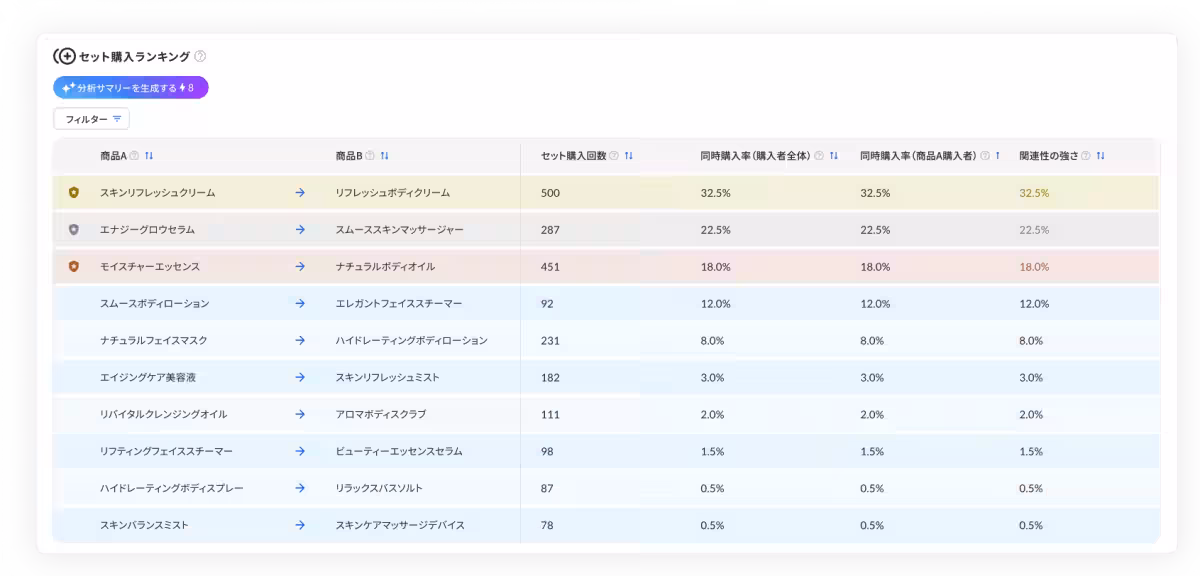Select スムースボディローション product cell
This screenshot has width=1200, height=576.
[154, 303]
